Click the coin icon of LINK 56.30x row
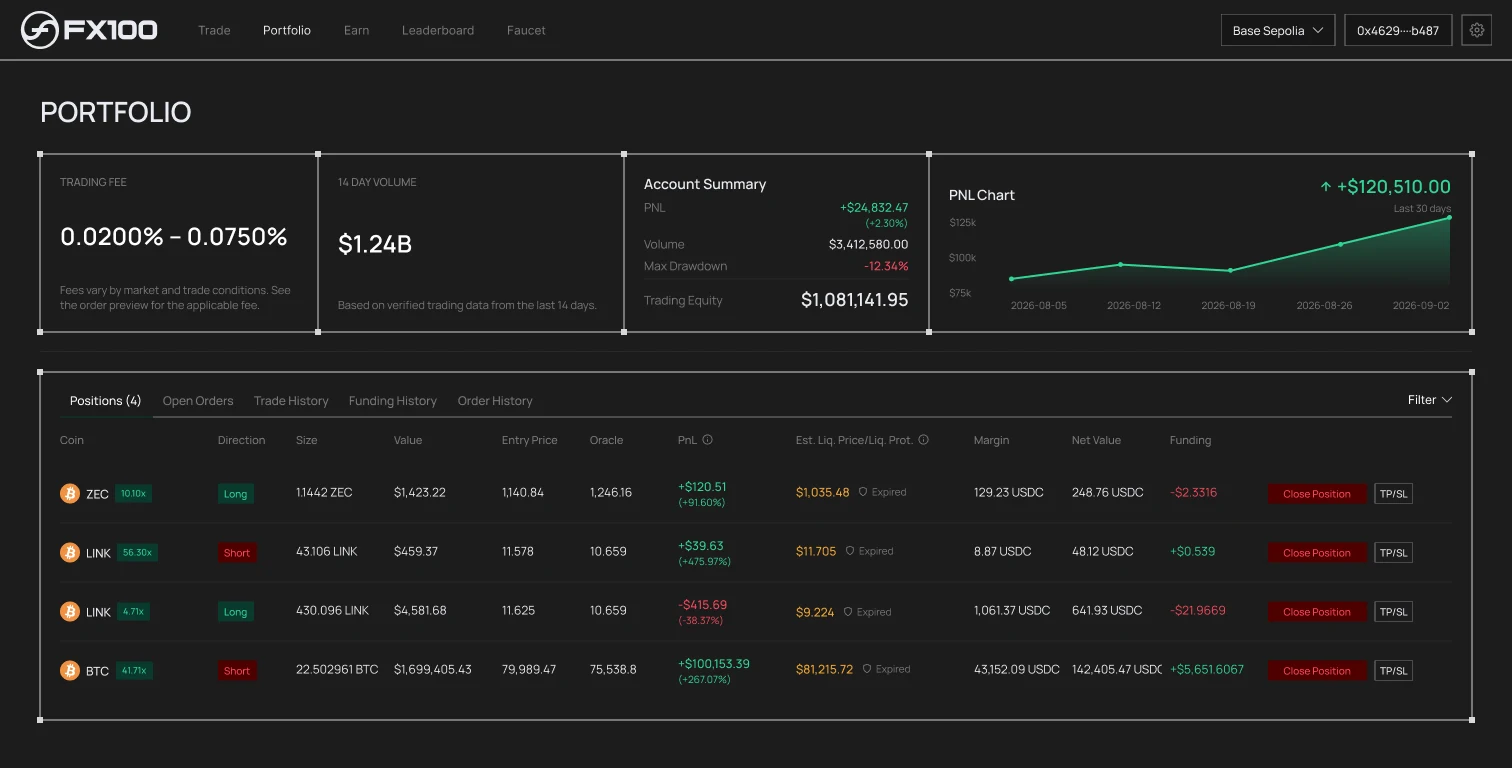Viewport: 1512px width, 768px height. click(69, 552)
